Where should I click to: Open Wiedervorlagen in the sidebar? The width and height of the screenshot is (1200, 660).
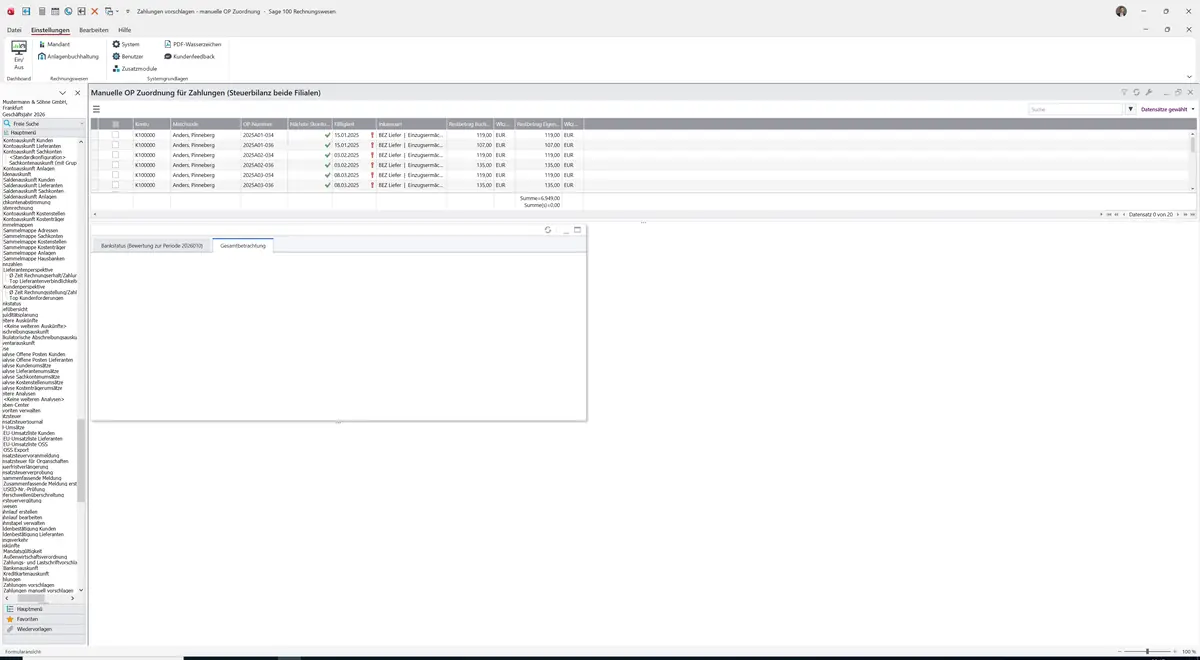42,629
